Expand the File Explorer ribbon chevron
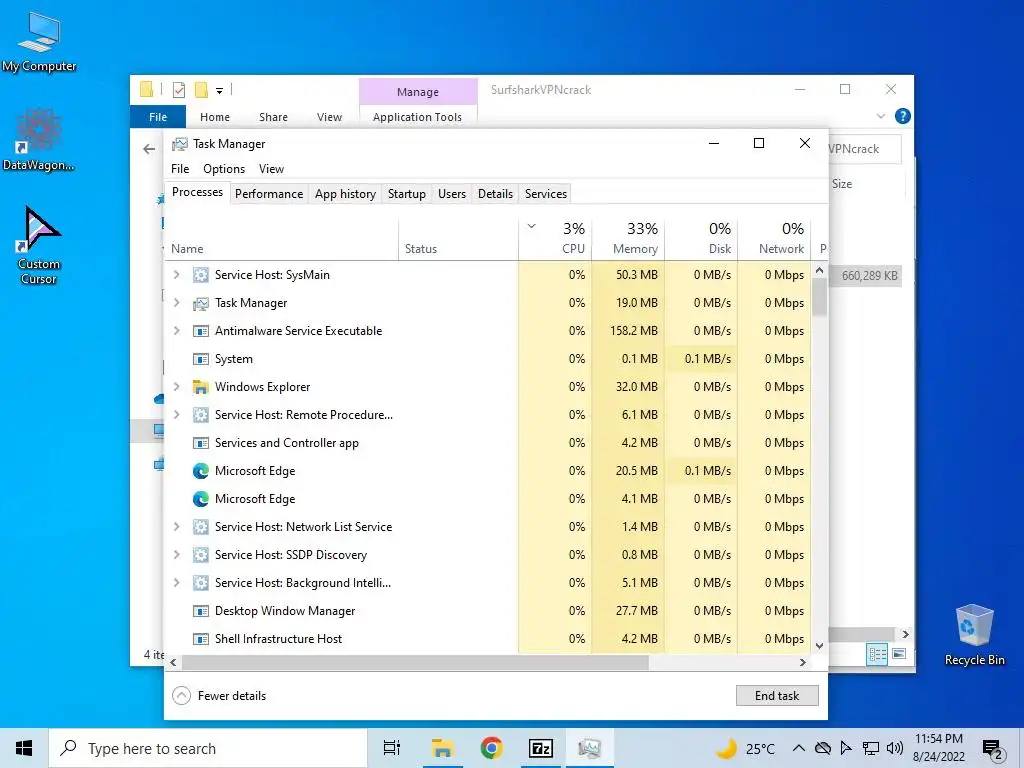This screenshot has height=768, width=1024. click(x=881, y=116)
